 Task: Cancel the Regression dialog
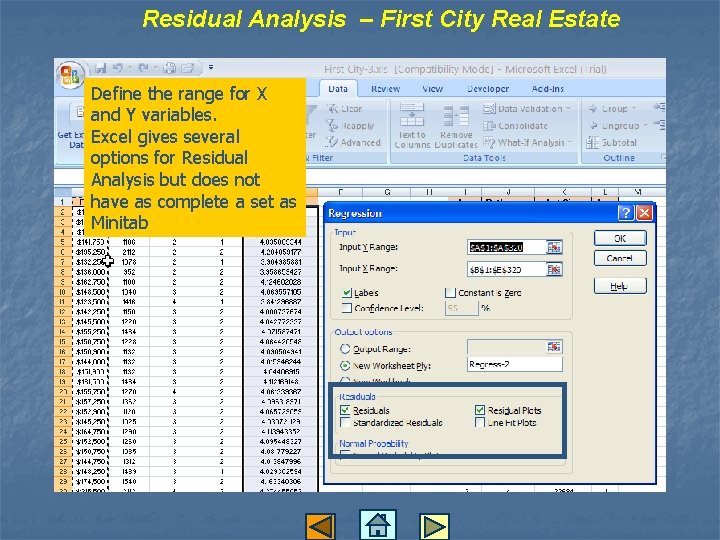click(x=620, y=258)
